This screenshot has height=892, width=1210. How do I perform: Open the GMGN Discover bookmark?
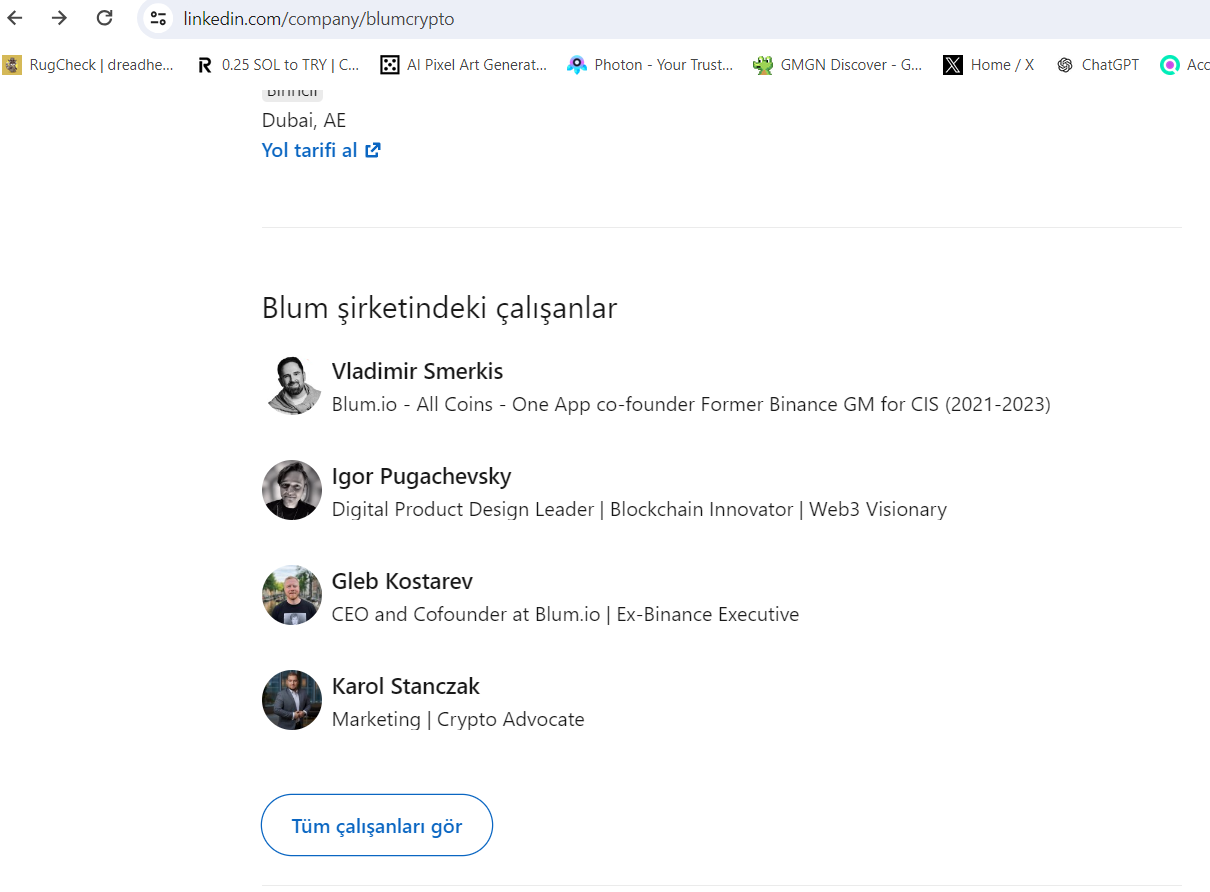point(838,65)
